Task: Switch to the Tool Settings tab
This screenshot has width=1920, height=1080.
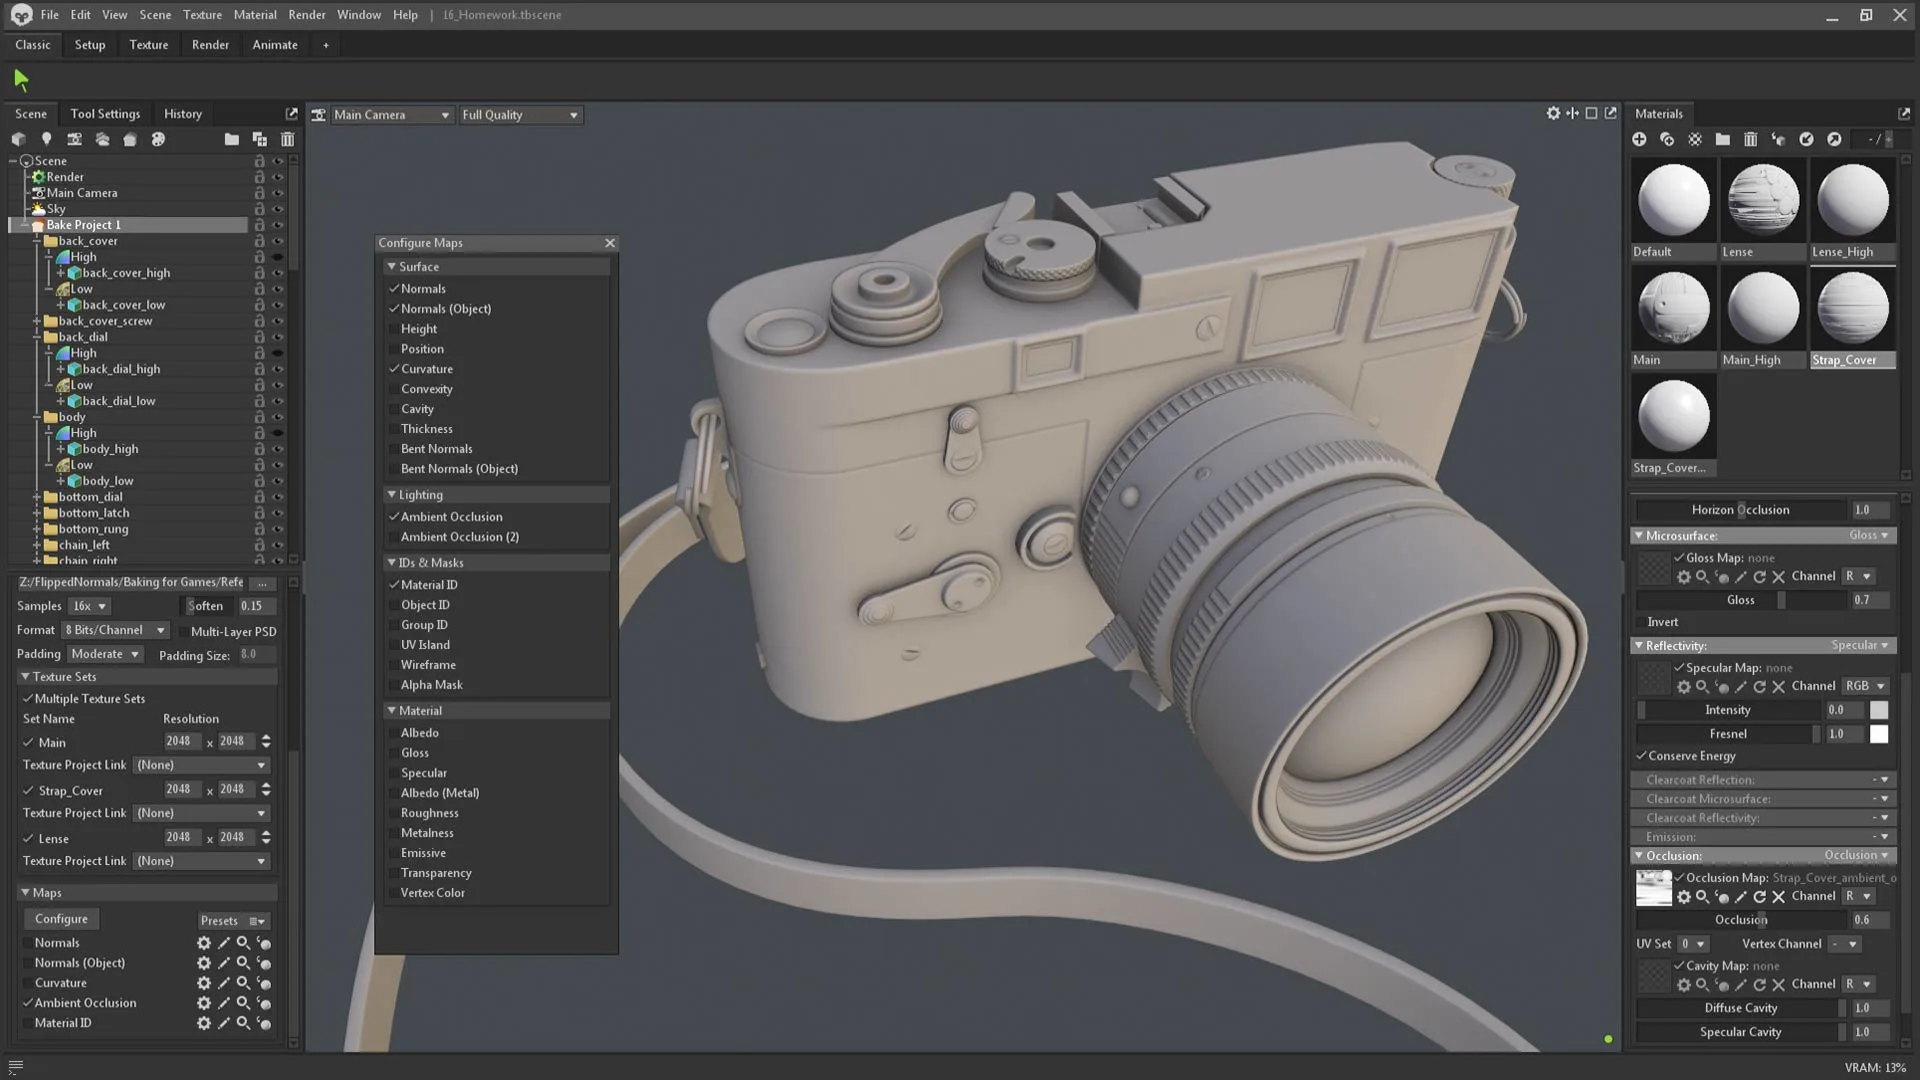Action: point(105,114)
